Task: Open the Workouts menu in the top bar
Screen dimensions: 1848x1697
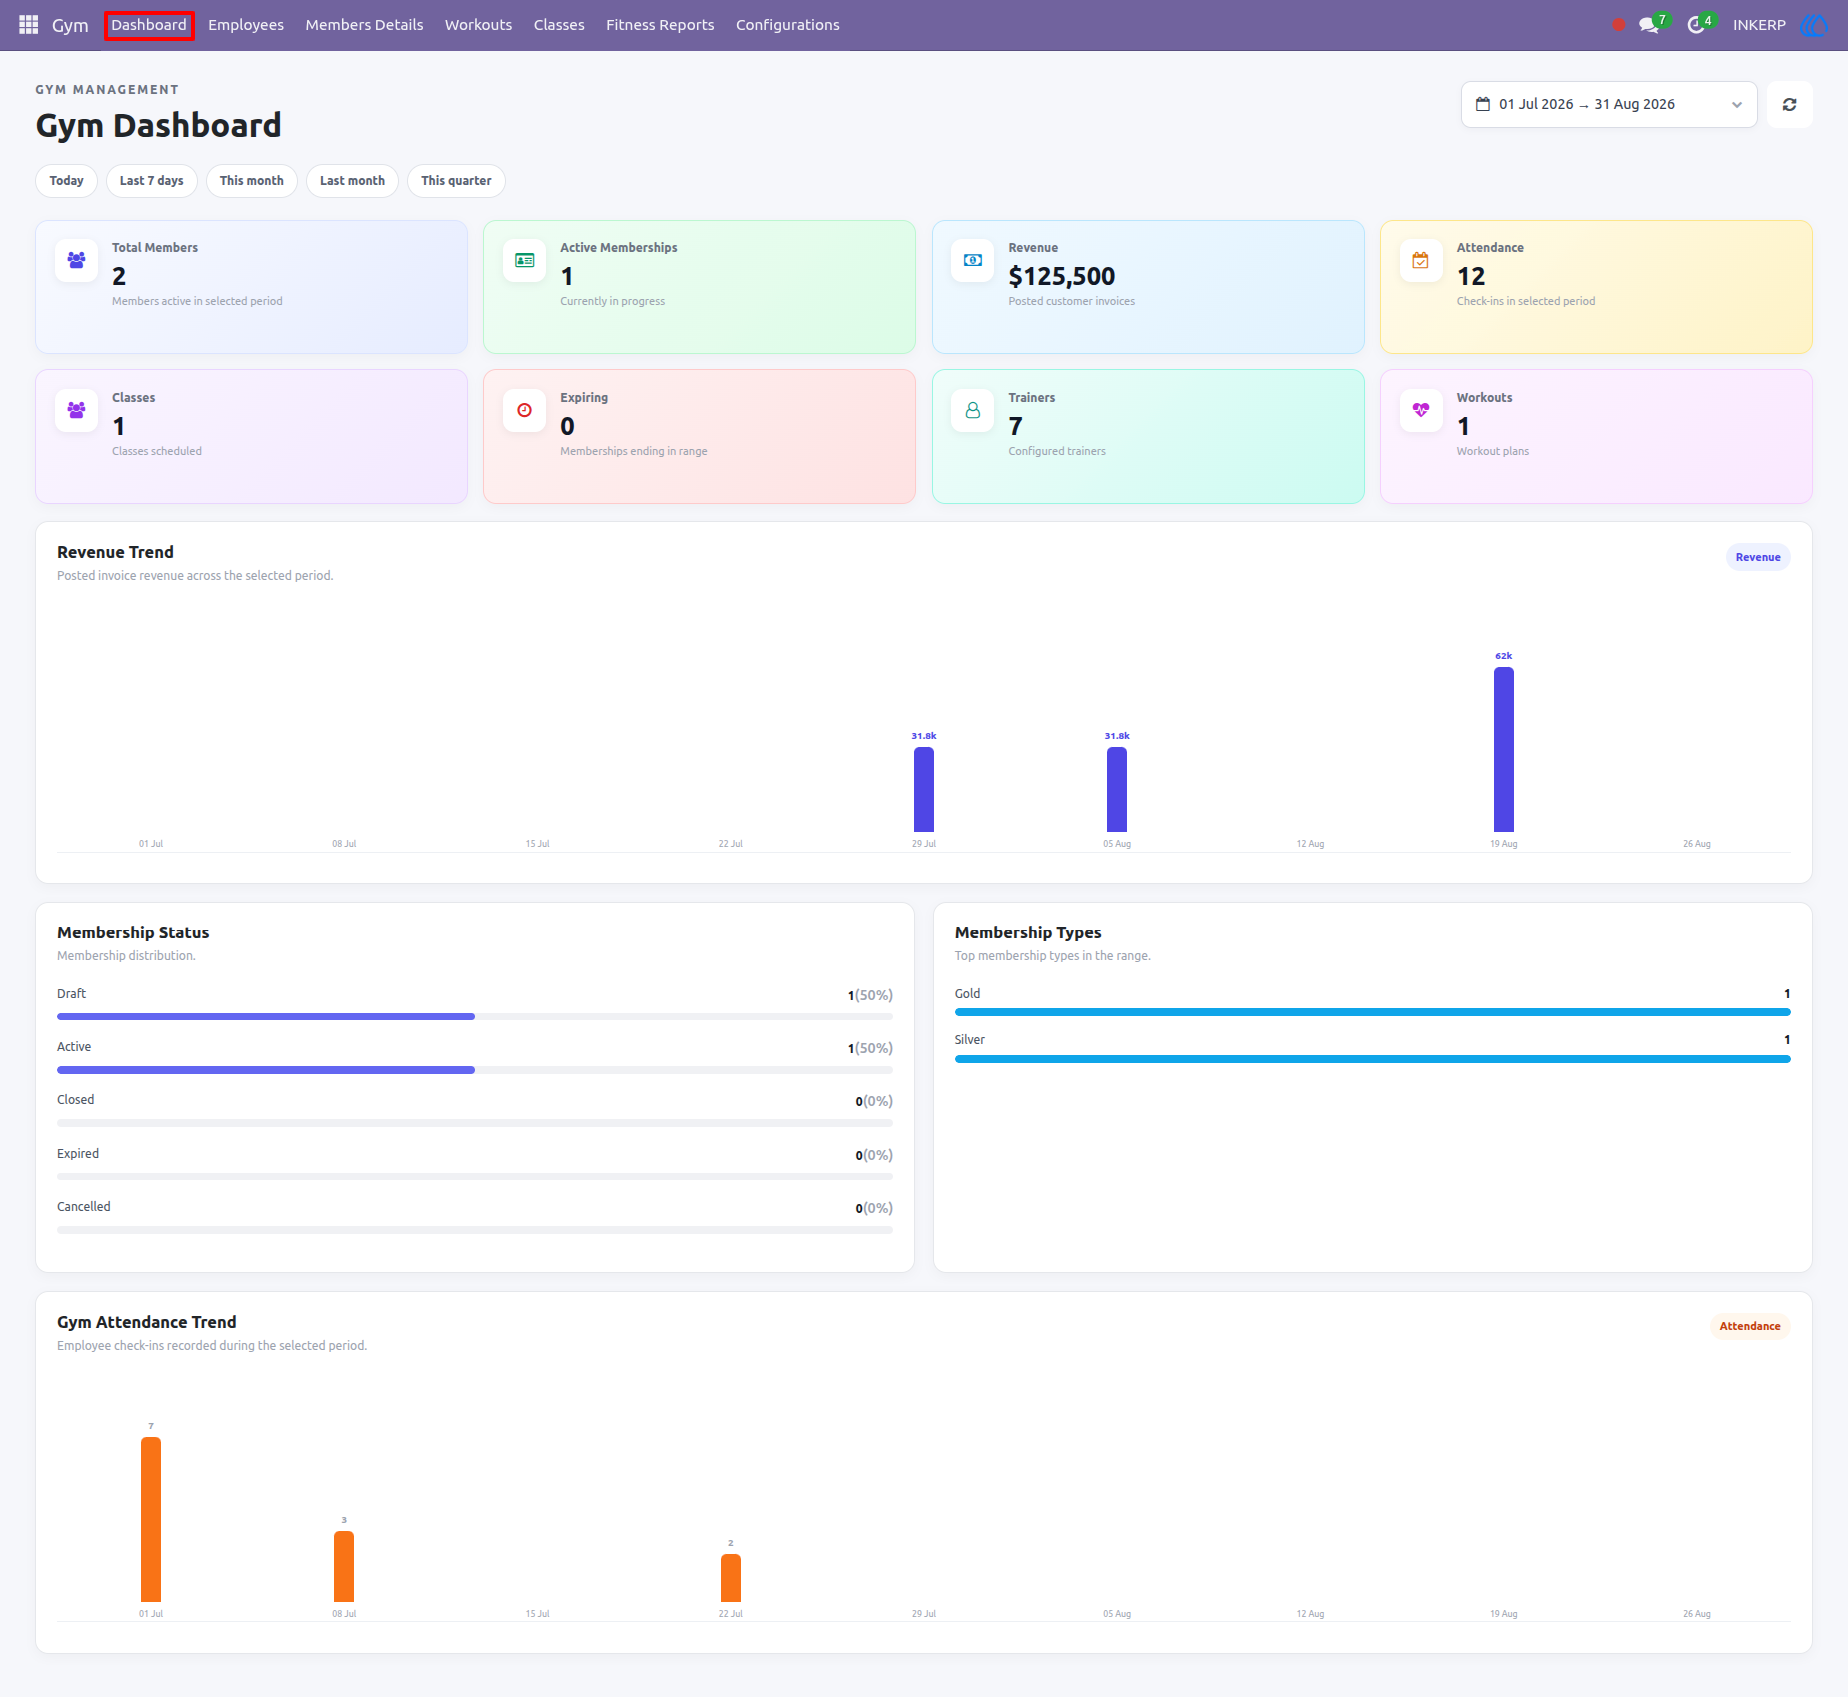Action: [x=478, y=25]
